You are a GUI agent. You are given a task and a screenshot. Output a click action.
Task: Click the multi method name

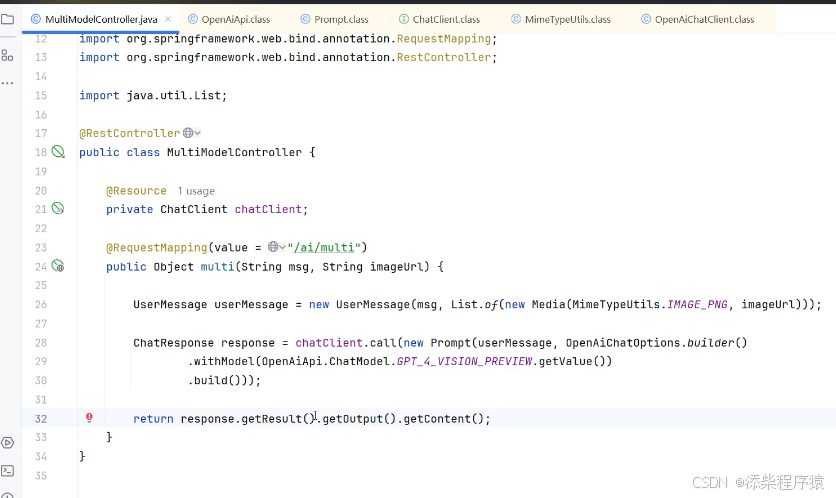pos(218,267)
